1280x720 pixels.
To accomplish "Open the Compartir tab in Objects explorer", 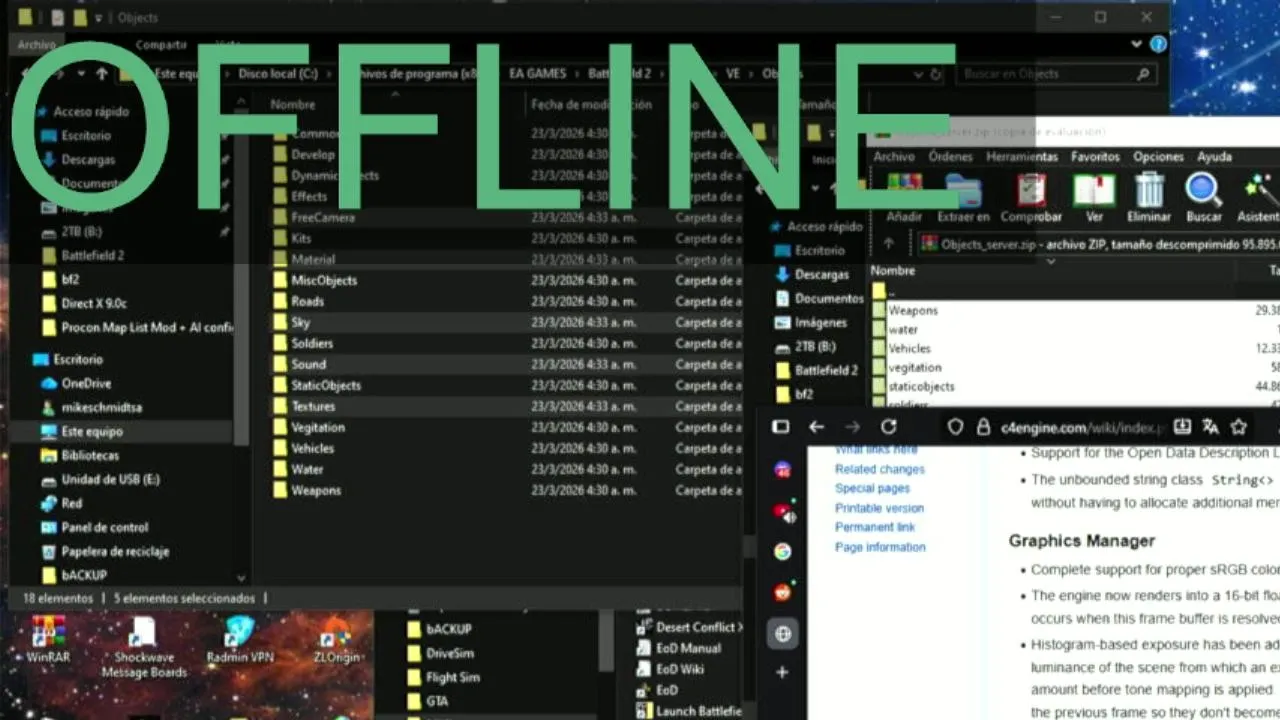I will coord(161,45).
